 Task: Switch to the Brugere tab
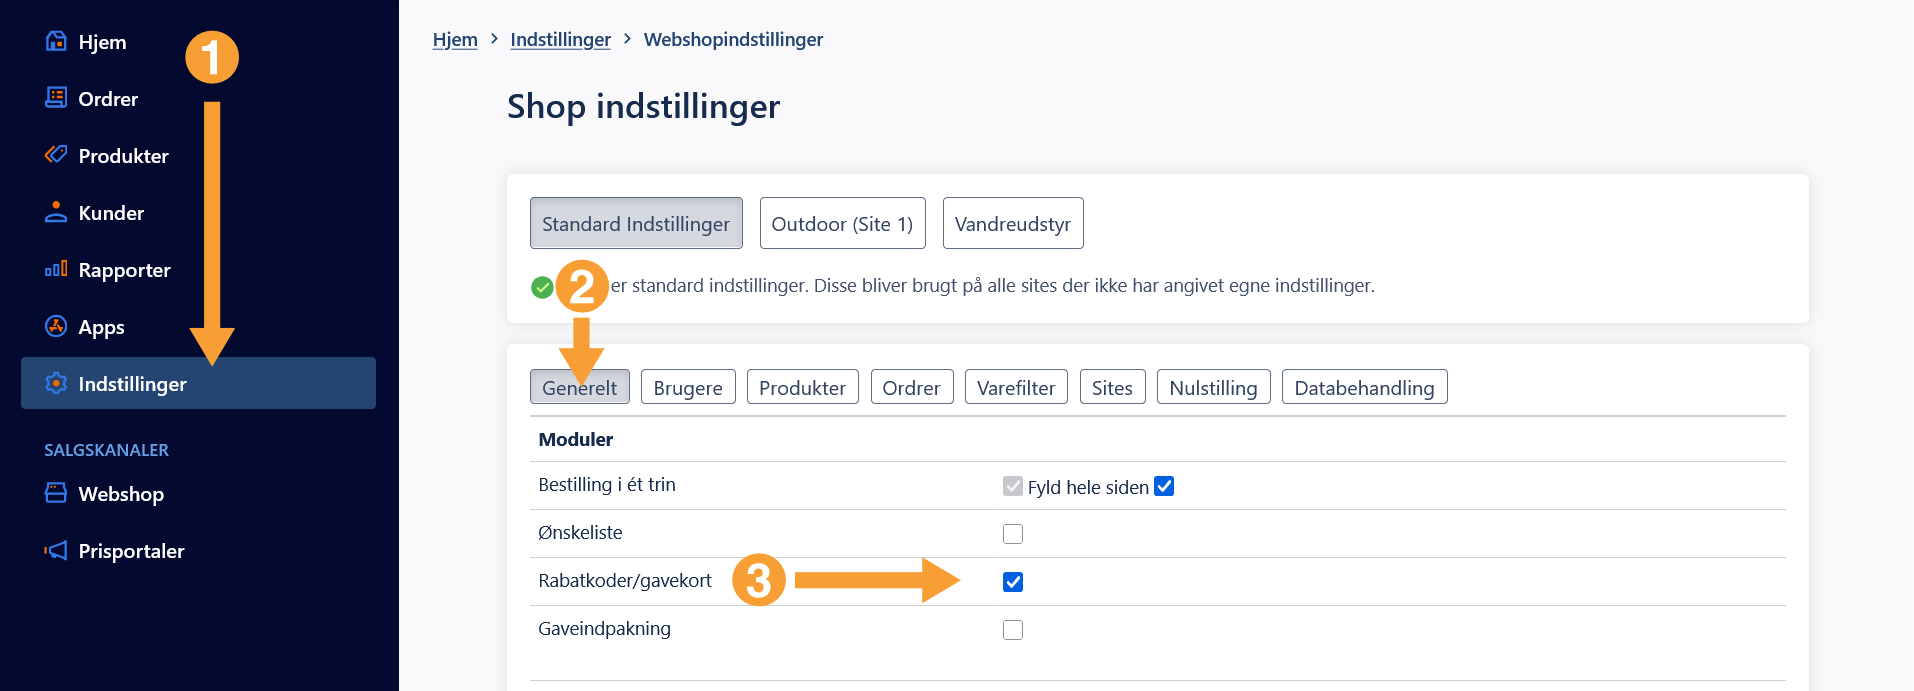click(x=688, y=388)
